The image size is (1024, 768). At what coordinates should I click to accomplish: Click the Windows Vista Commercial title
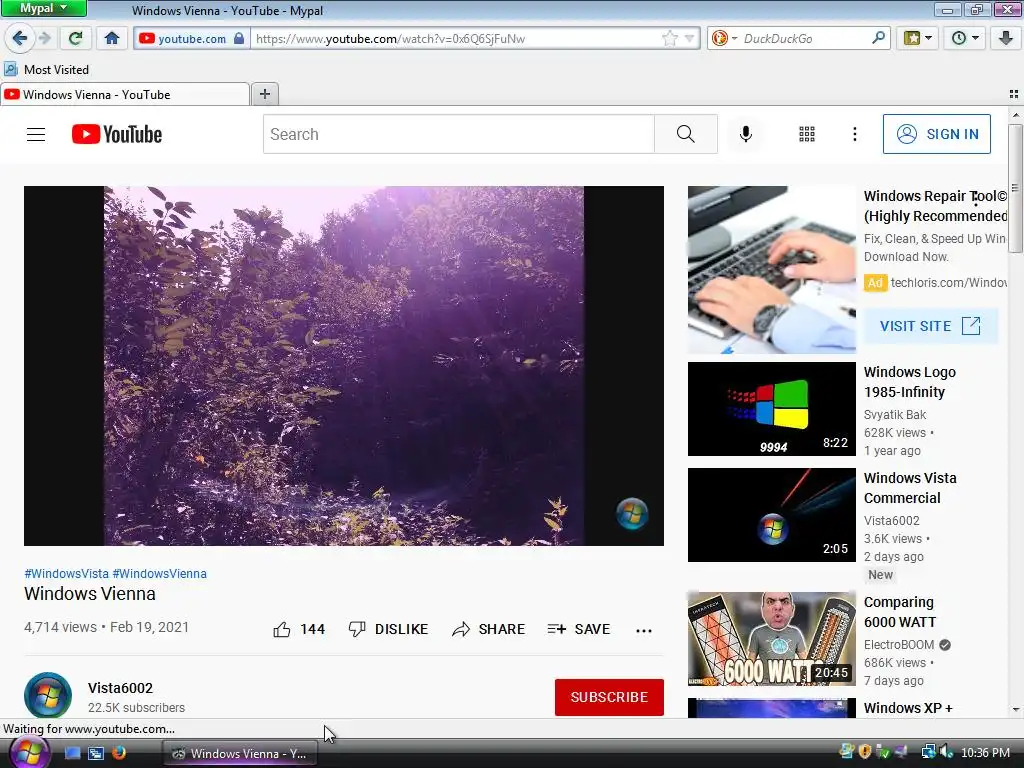[x=910, y=488]
